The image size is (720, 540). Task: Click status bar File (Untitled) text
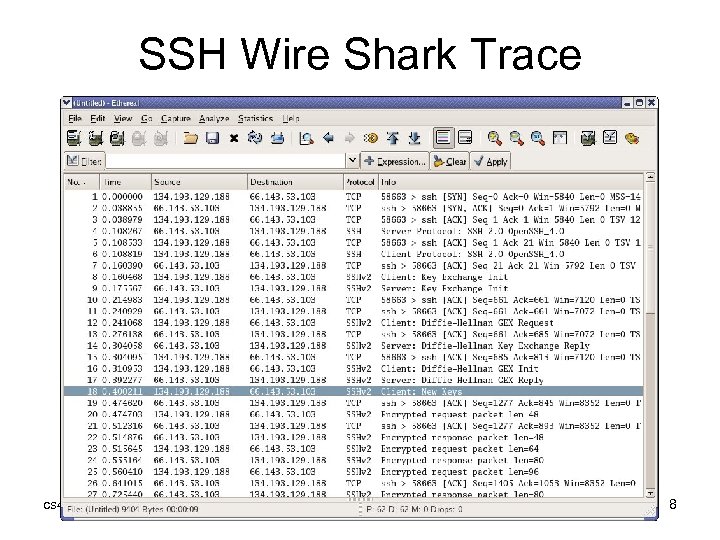click(x=133, y=509)
